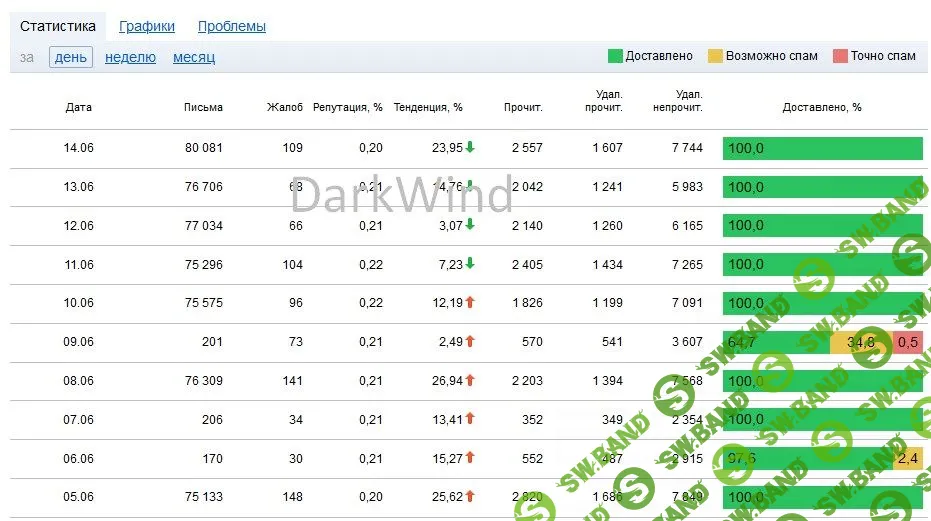Viewport: 931px width, 521px height.
Task: Click the Жалоб column header
Action: click(285, 107)
